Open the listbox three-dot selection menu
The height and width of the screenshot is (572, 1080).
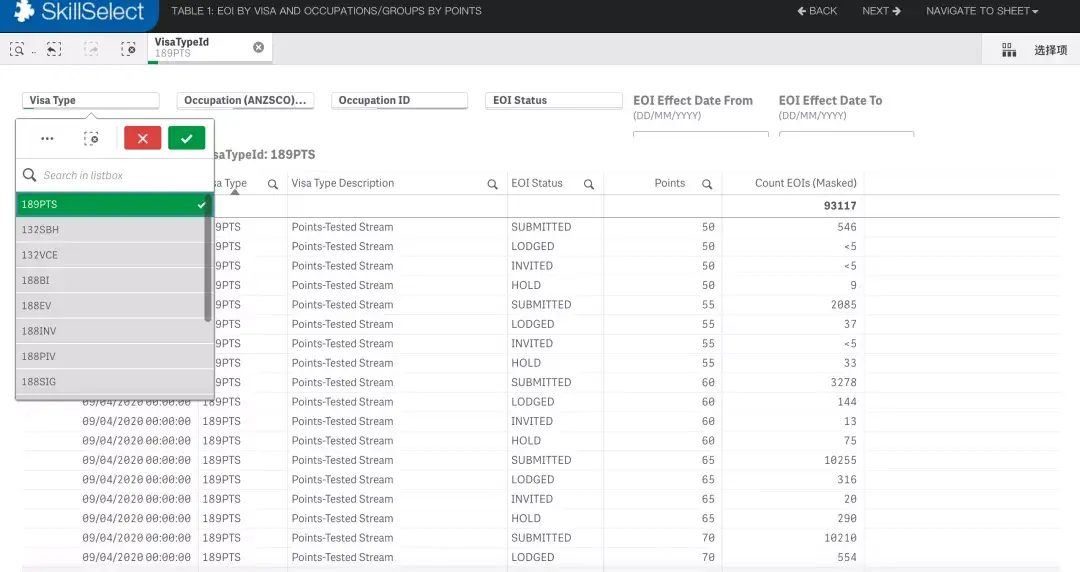pos(47,138)
